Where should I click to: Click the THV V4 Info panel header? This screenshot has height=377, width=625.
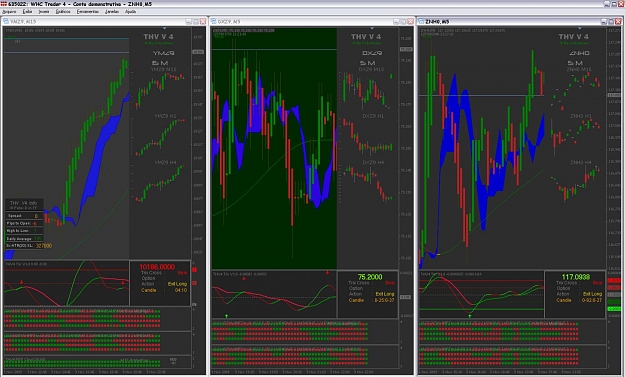pyautogui.click(x=24, y=205)
